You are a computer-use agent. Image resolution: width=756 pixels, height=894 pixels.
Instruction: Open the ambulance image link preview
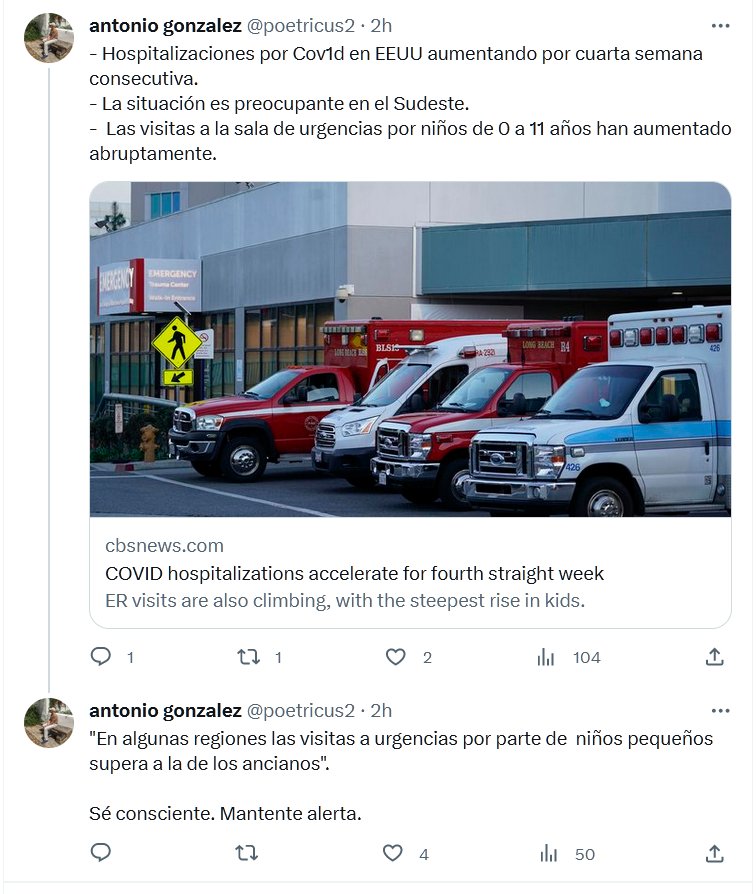[x=410, y=349]
